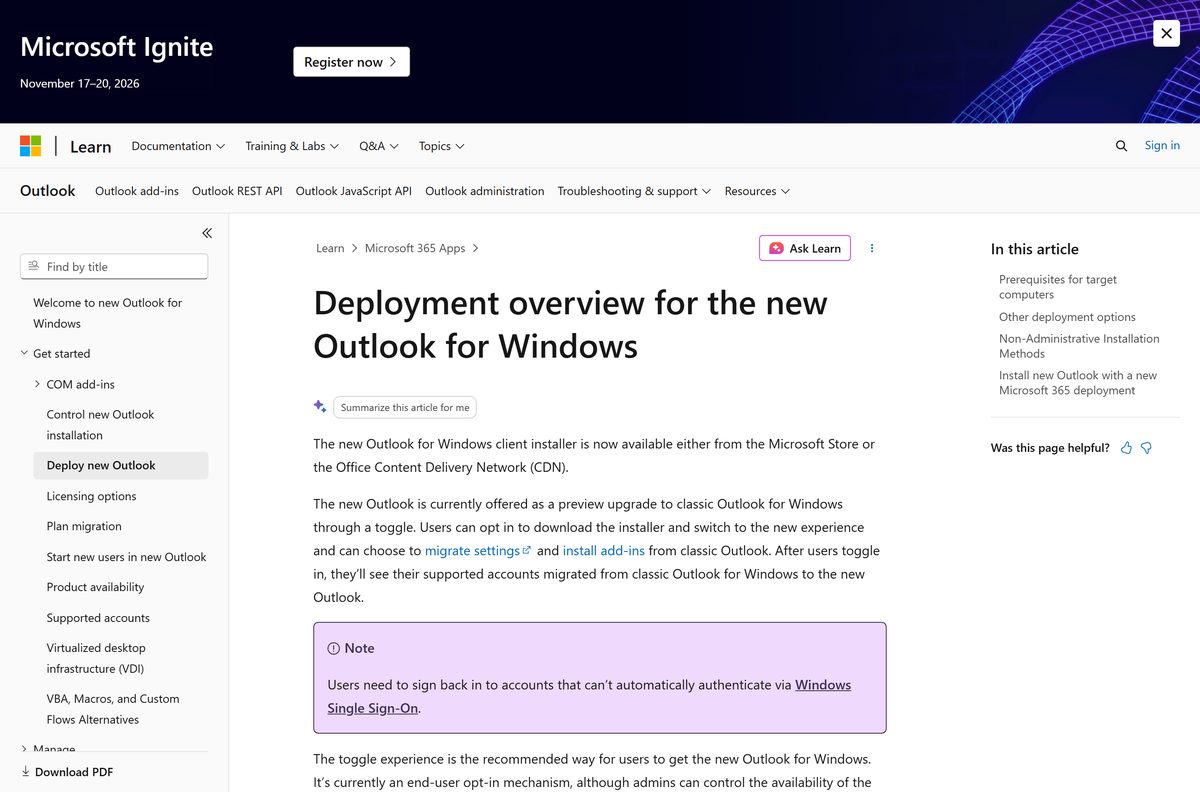
Task: Open the search magnifier icon
Action: (1121, 146)
